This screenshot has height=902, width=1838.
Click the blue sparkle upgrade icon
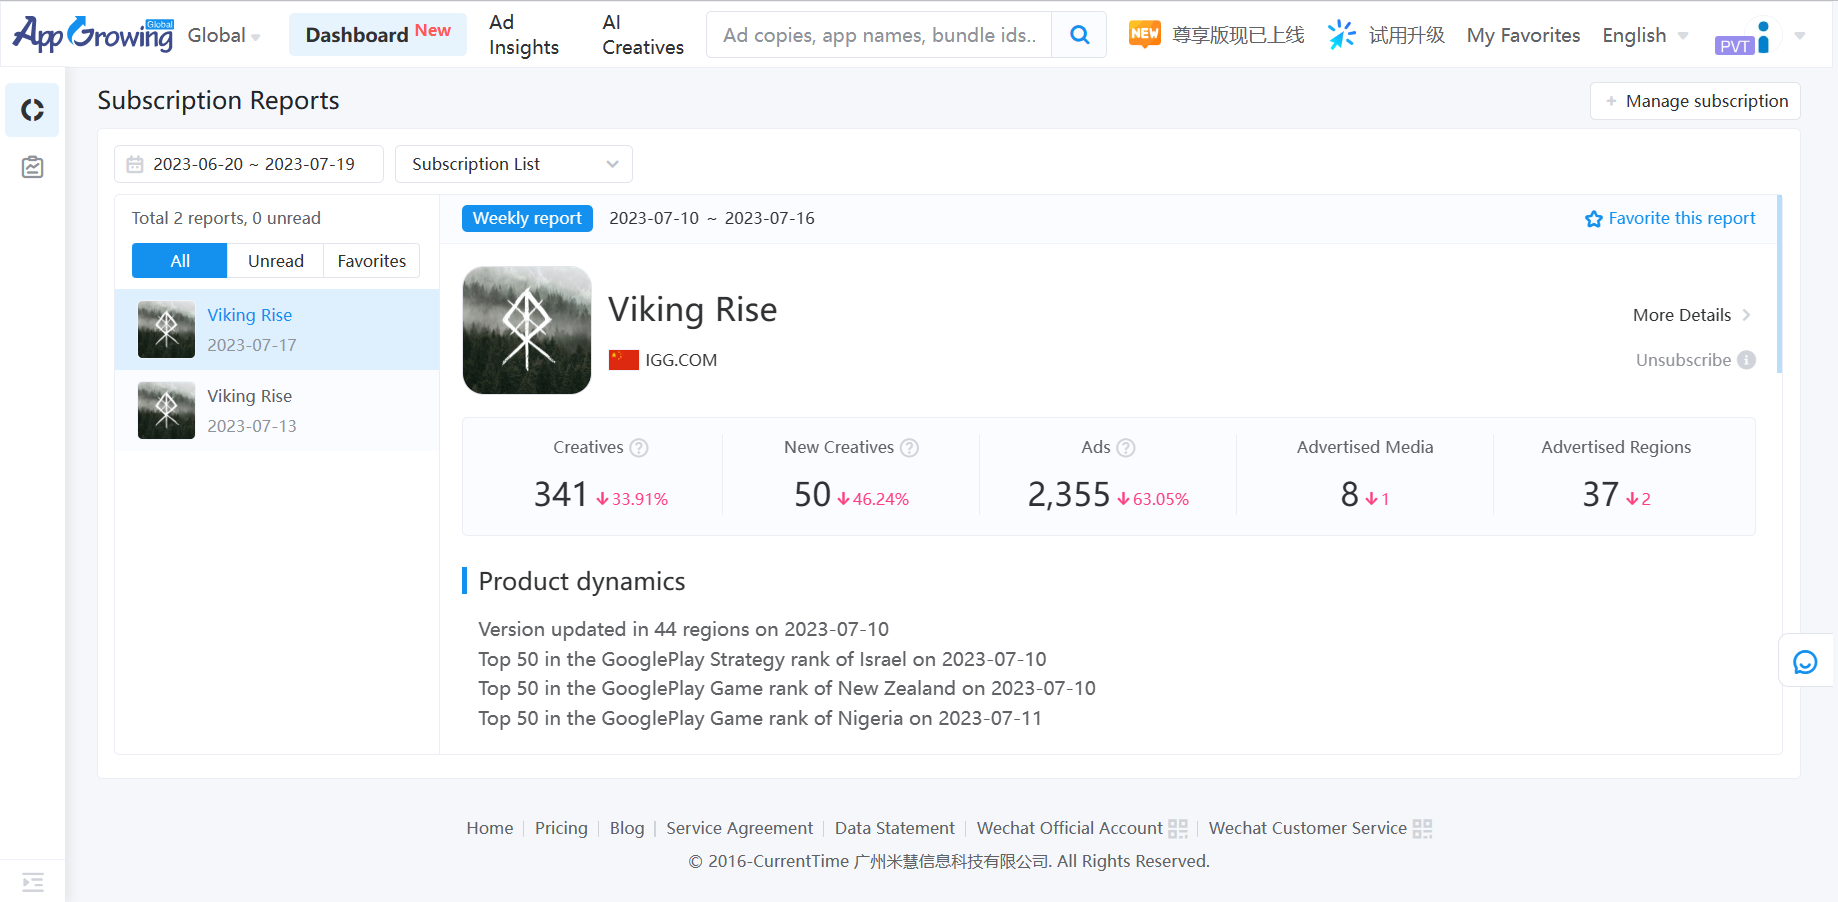(1341, 35)
